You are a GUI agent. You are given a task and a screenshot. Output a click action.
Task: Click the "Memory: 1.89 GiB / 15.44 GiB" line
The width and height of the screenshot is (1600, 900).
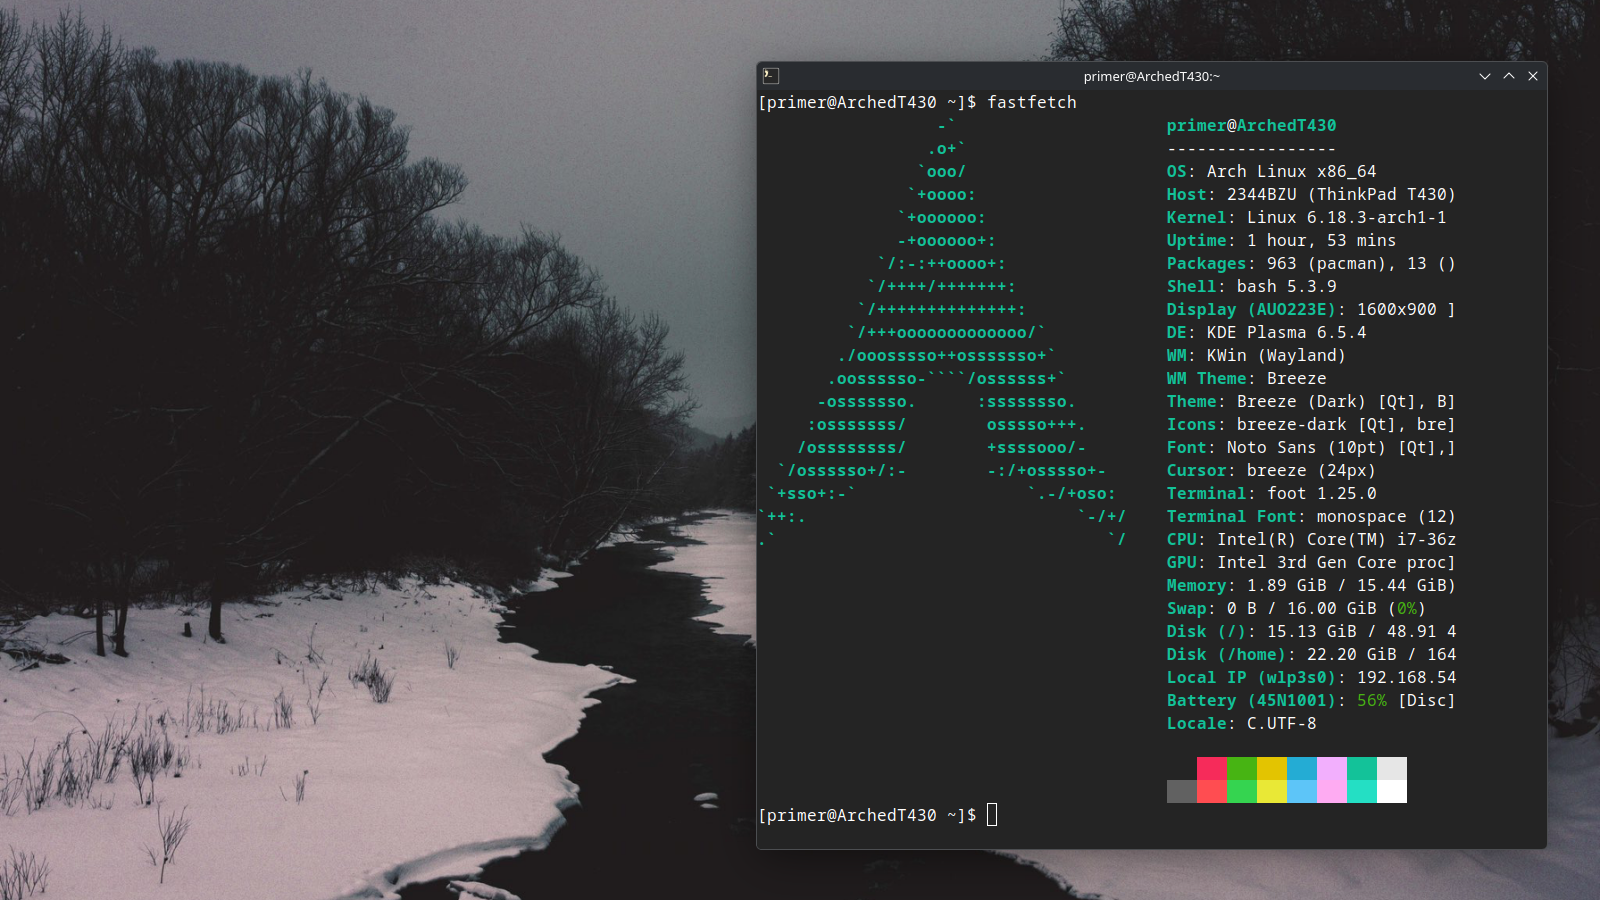tap(1311, 585)
